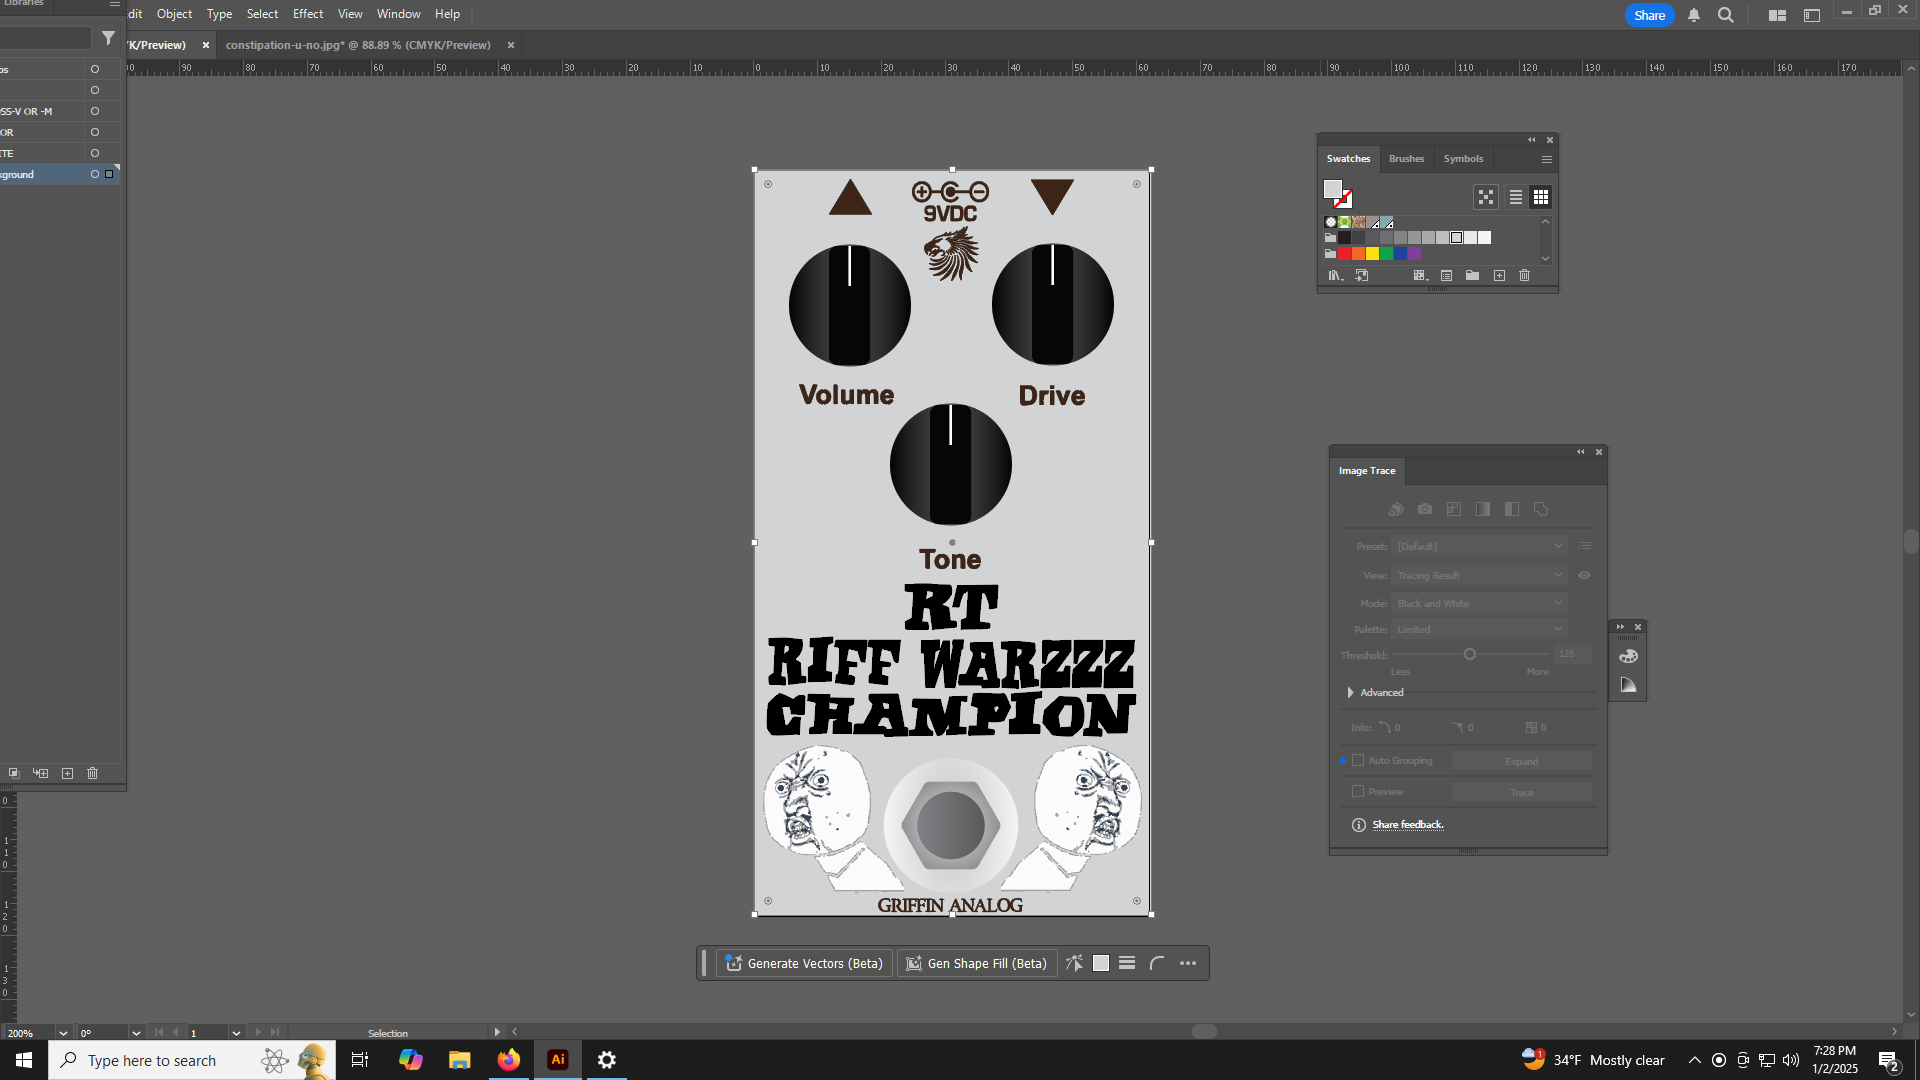The width and height of the screenshot is (1920, 1080).
Task: Toggle Auto Grouping checkbox
Action: click(1358, 761)
